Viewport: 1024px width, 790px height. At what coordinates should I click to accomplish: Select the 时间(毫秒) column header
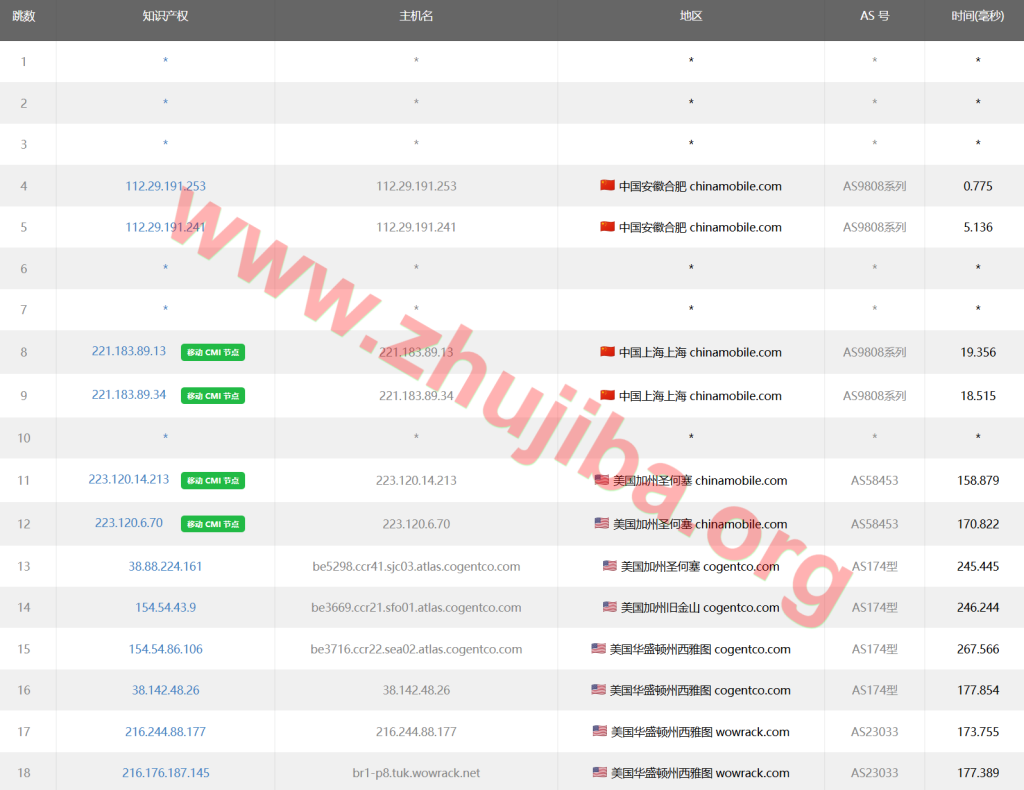coord(973,17)
